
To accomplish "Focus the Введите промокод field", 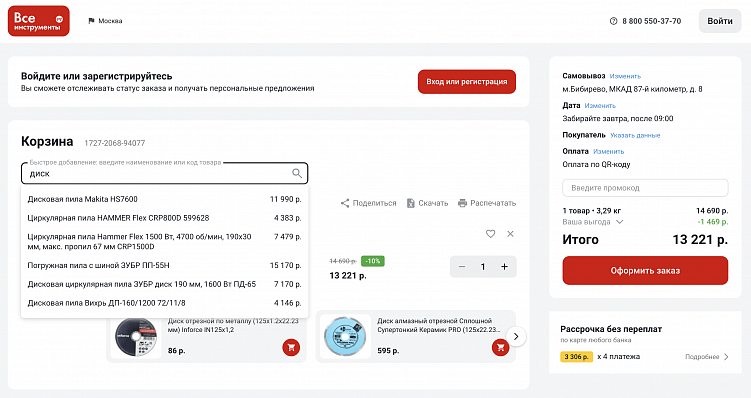I will pyautogui.click(x=645, y=188).
